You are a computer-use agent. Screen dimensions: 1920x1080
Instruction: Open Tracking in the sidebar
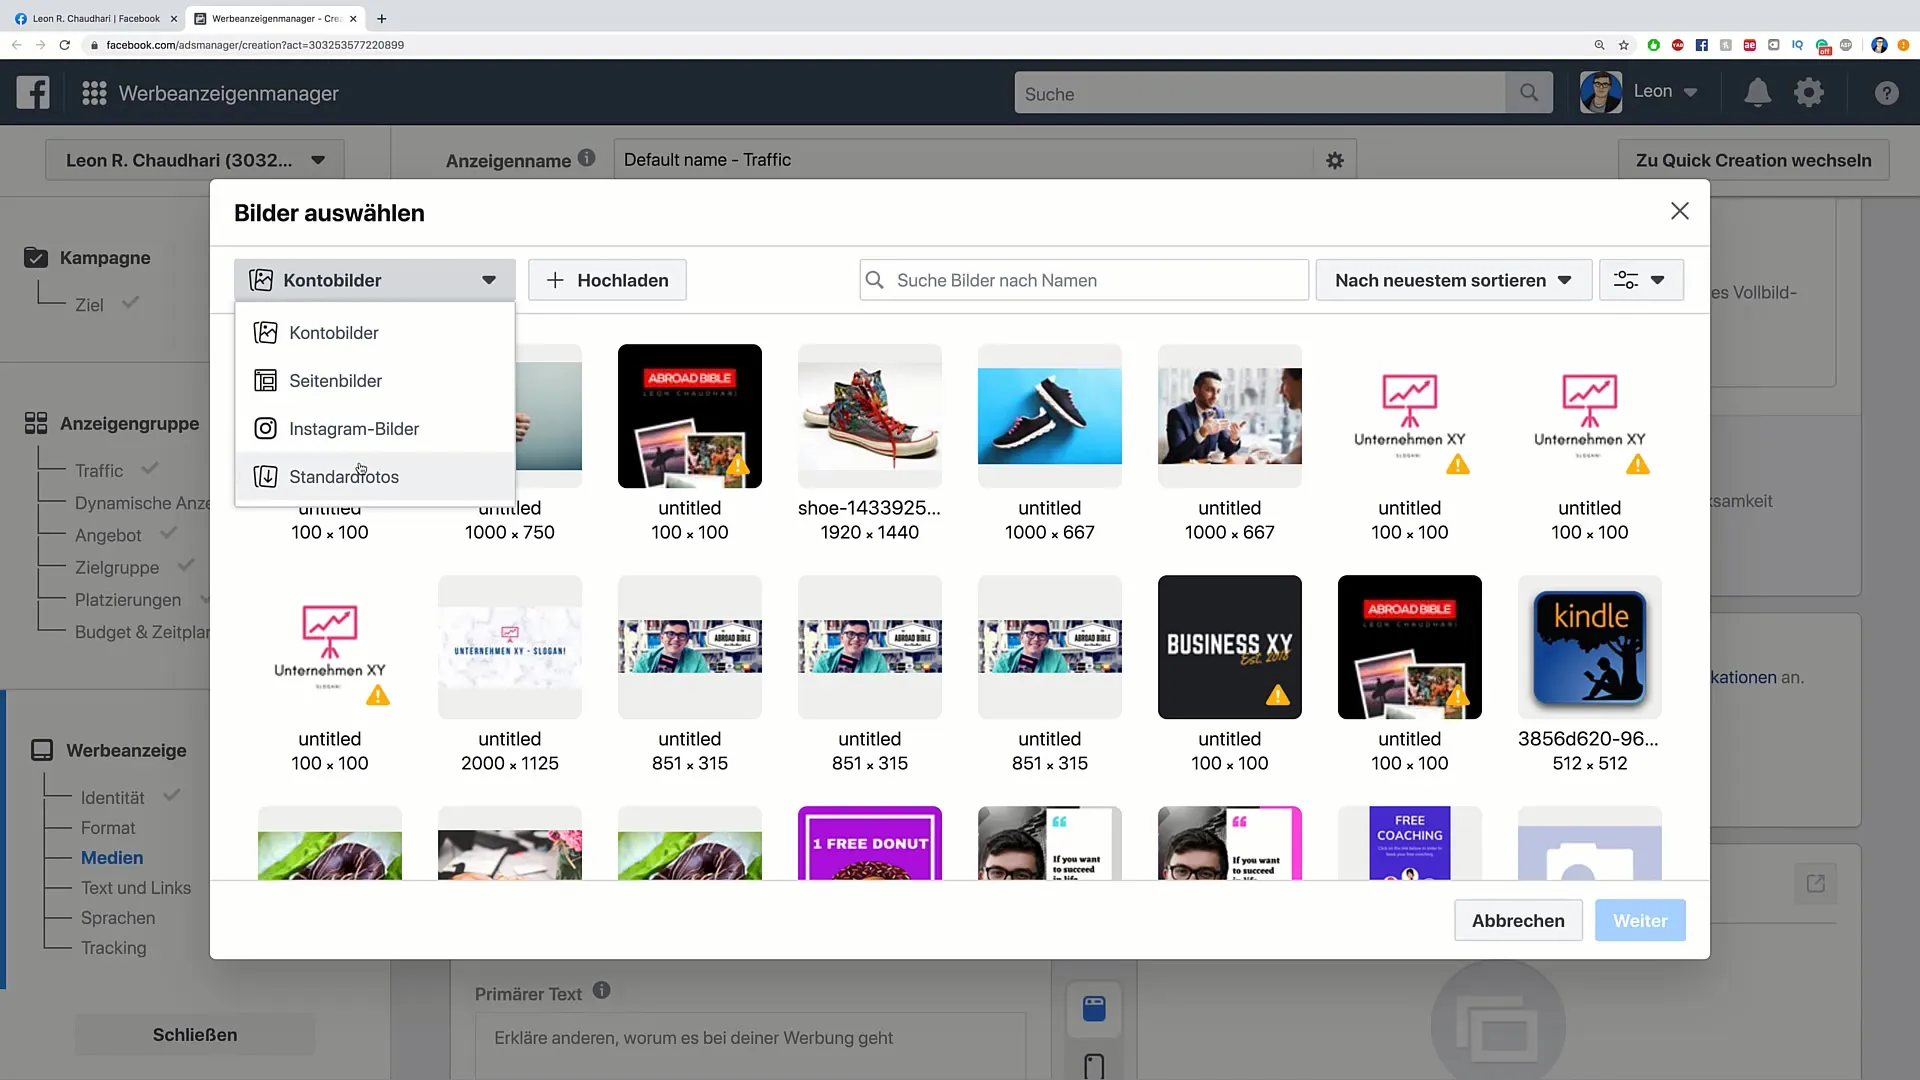tap(114, 948)
